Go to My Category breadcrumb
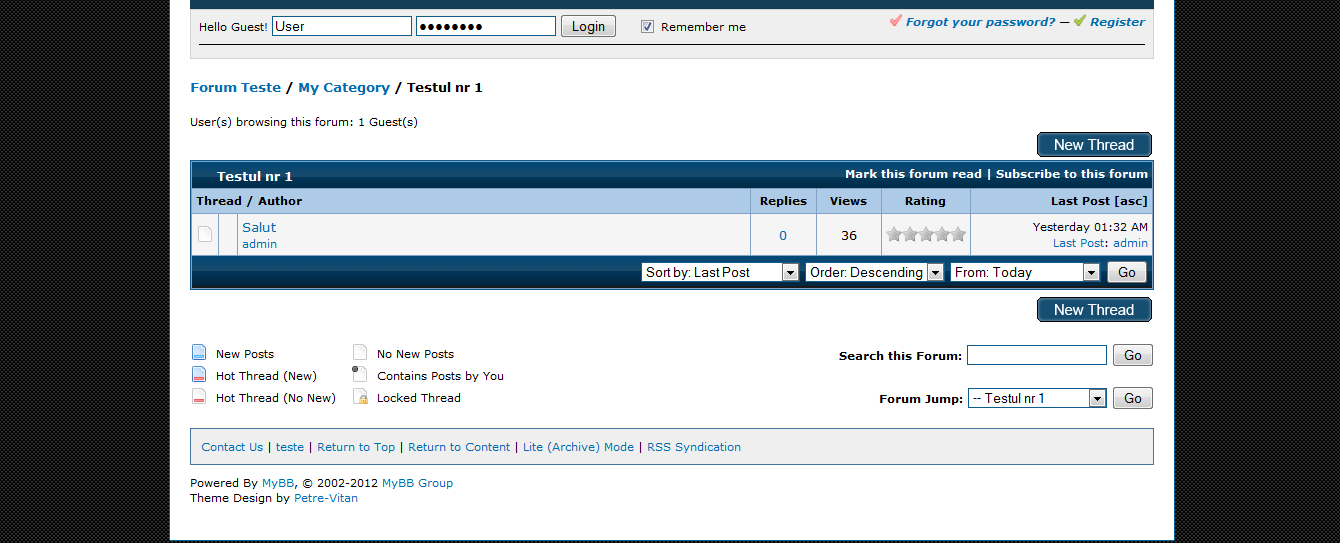Image resolution: width=1340 pixels, height=543 pixels. [344, 88]
